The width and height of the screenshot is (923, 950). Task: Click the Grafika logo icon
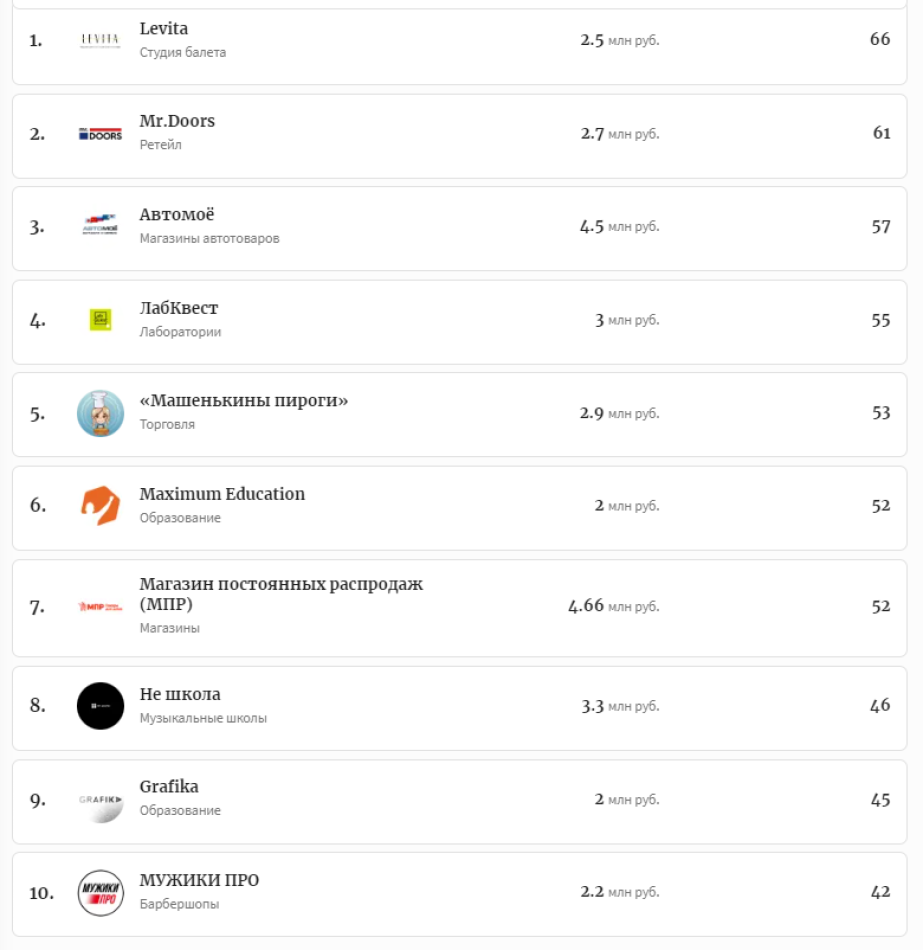[x=100, y=800]
